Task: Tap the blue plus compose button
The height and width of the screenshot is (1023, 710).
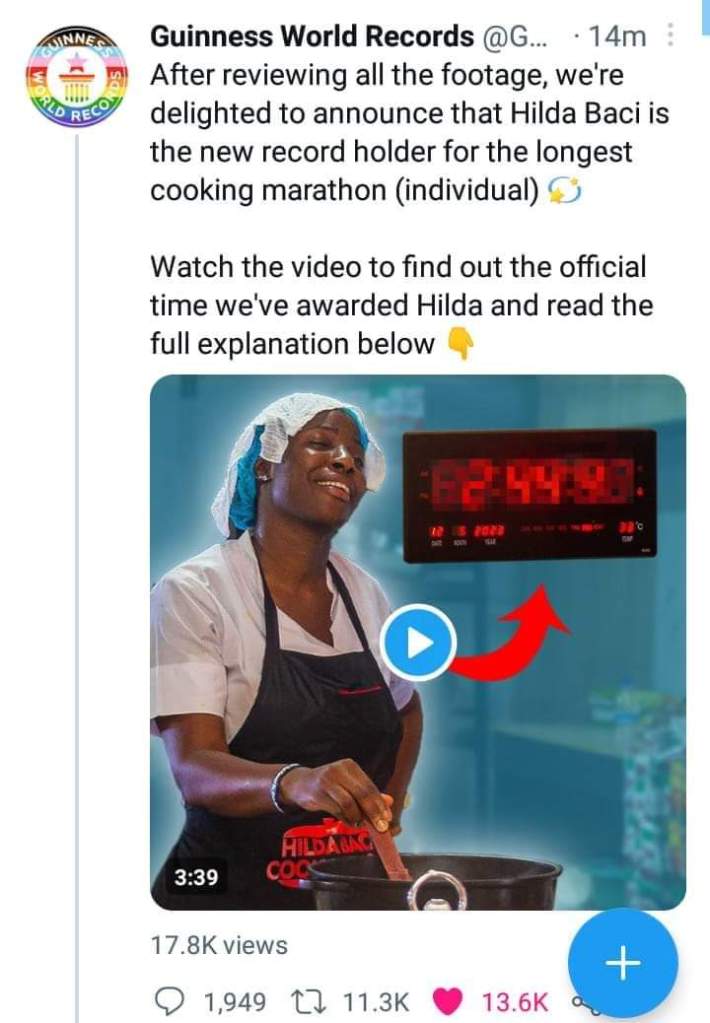Action: click(x=623, y=962)
